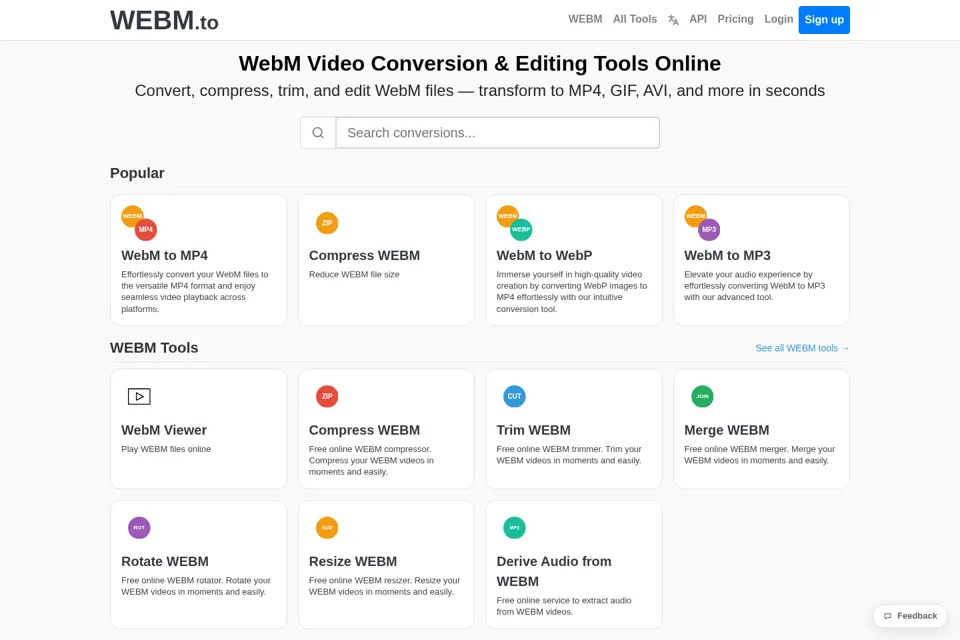Follow the See all WEBM tools link

[x=802, y=348]
